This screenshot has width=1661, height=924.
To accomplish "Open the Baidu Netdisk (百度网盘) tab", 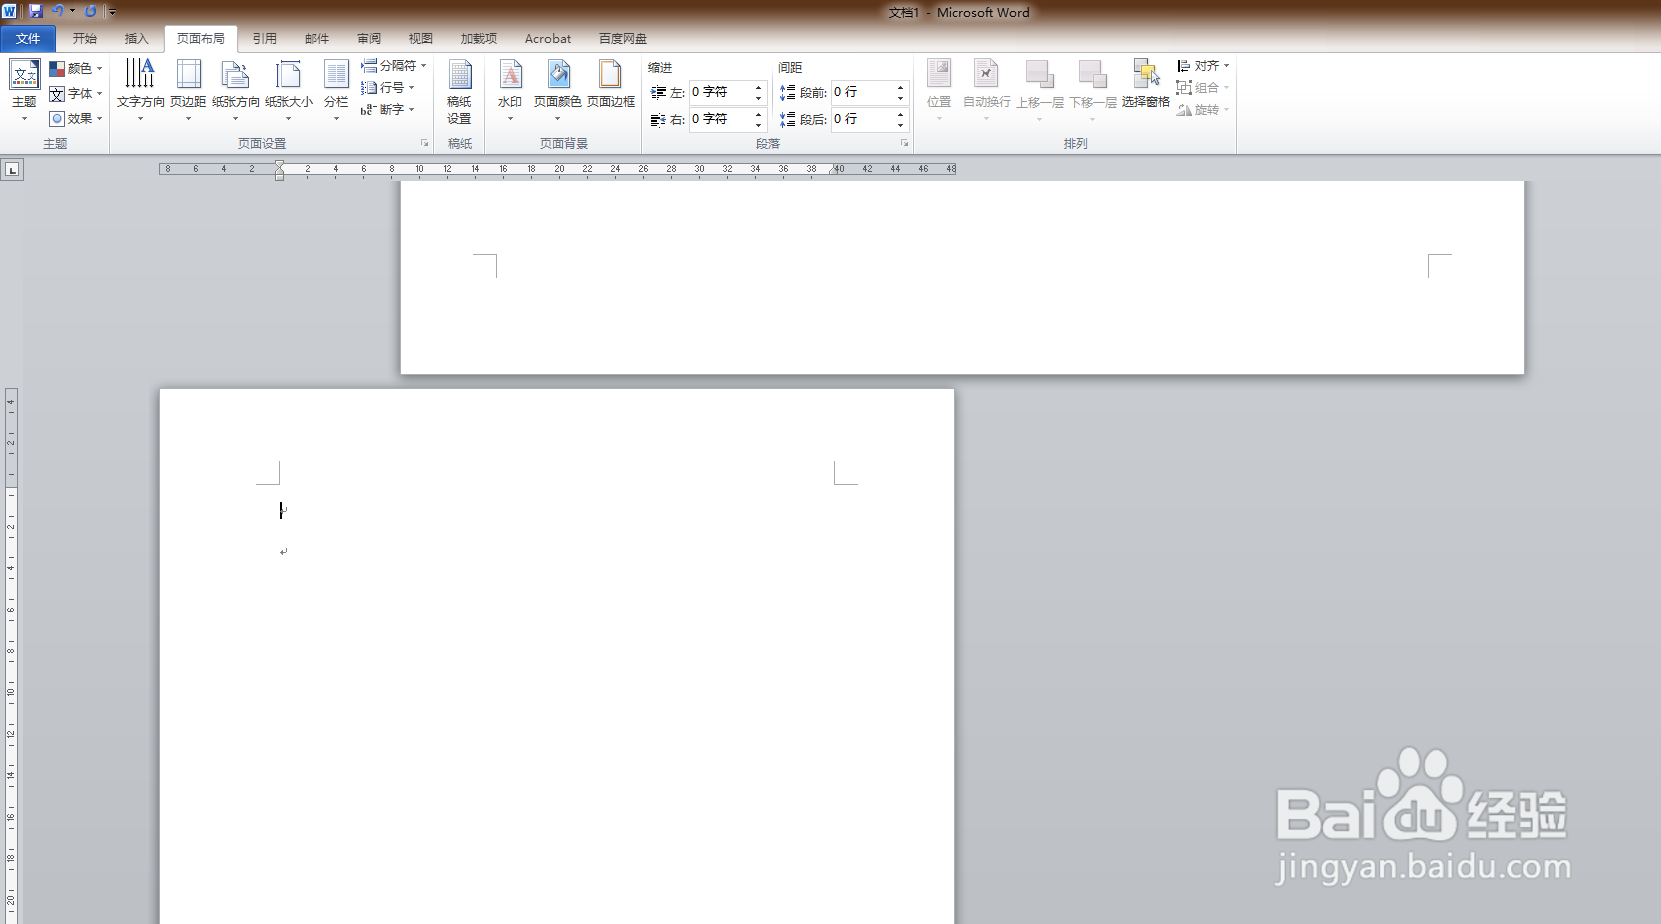I will point(623,39).
